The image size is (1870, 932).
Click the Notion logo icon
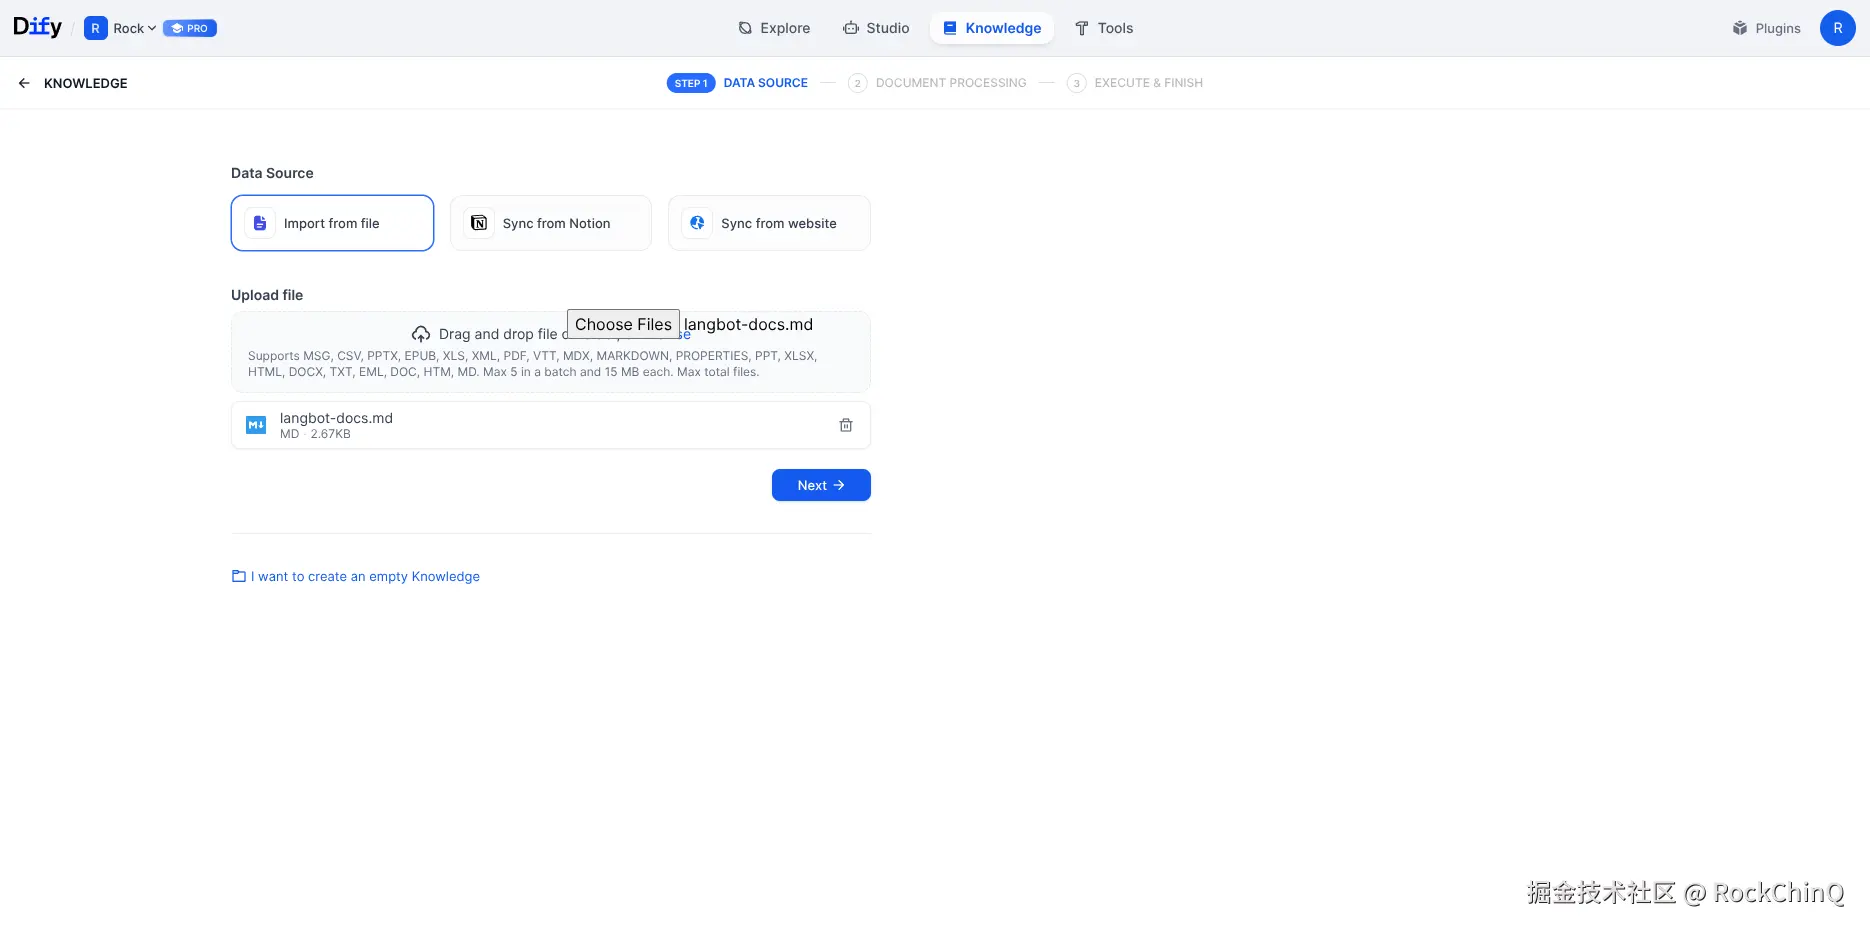click(479, 223)
